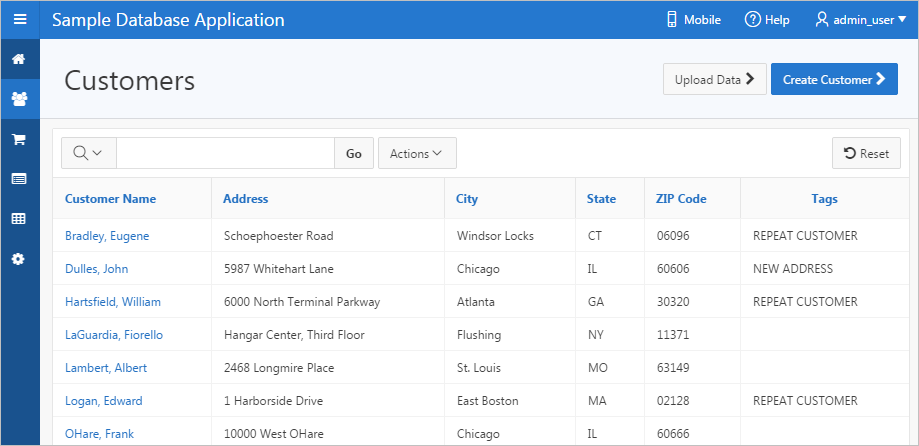Viewport: 919px width, 446px height.
Task: Expand the Actions menu
Action: pos(417,153)
